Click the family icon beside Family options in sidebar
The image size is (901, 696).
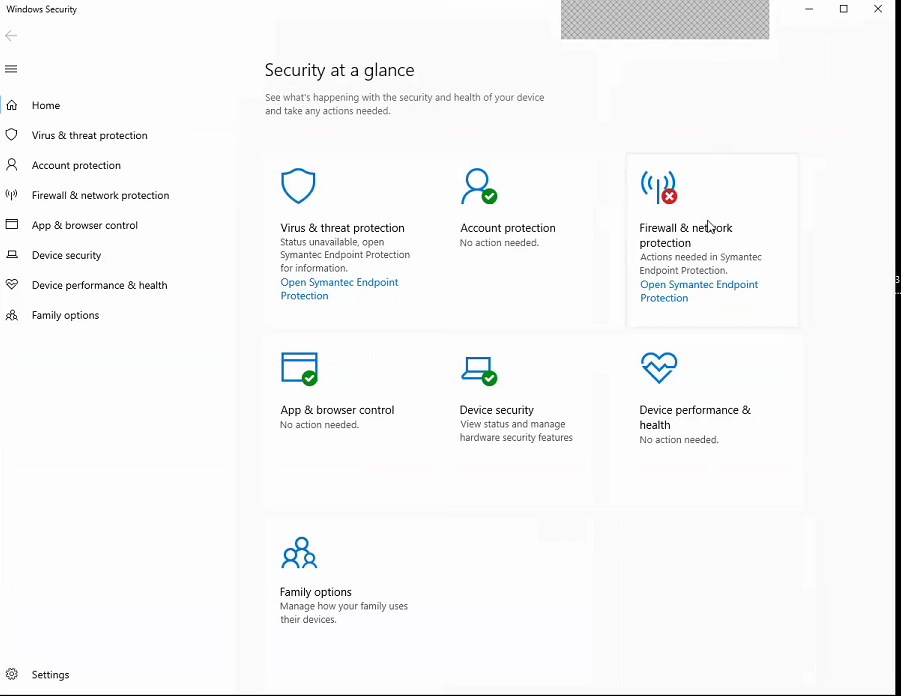11,315
